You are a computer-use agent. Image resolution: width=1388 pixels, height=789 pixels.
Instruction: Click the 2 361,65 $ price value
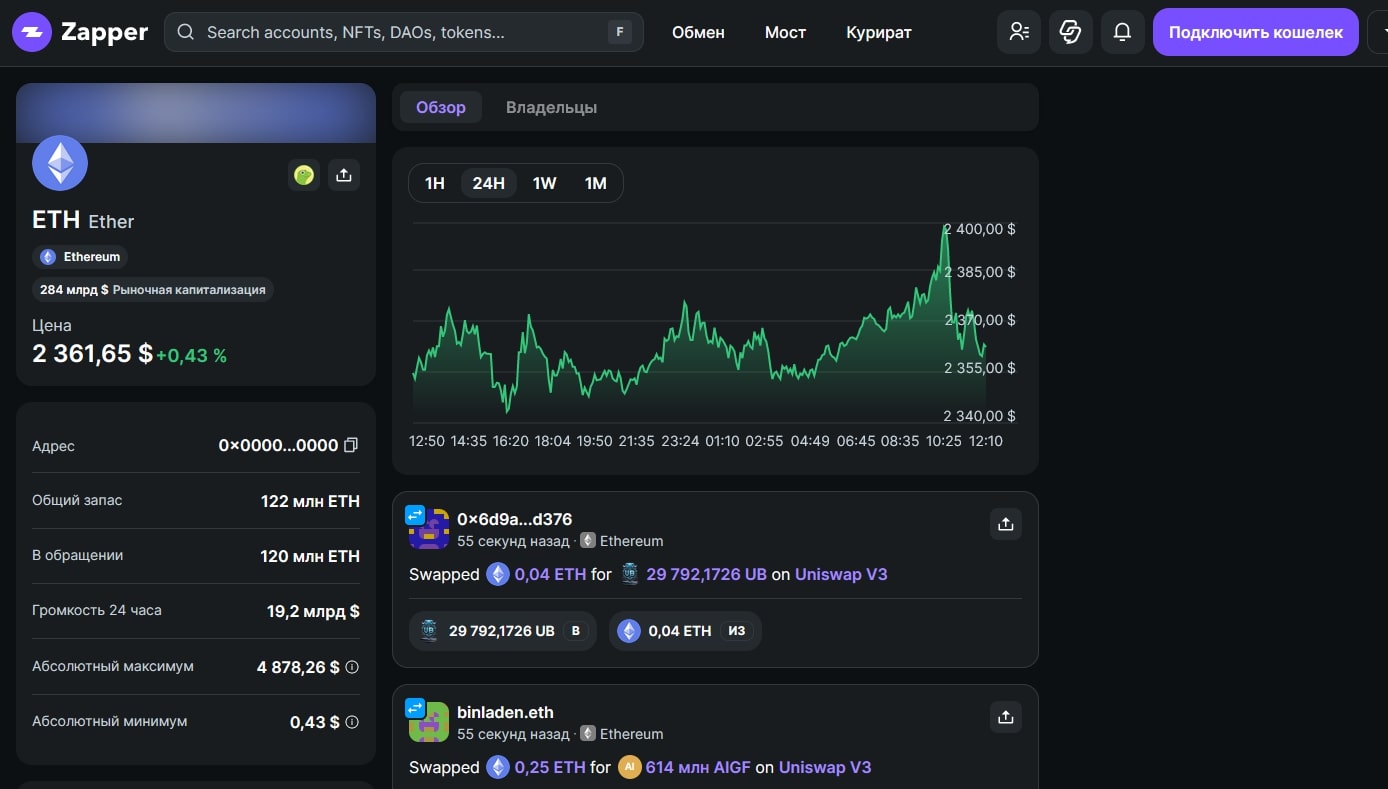coord(92,353)
